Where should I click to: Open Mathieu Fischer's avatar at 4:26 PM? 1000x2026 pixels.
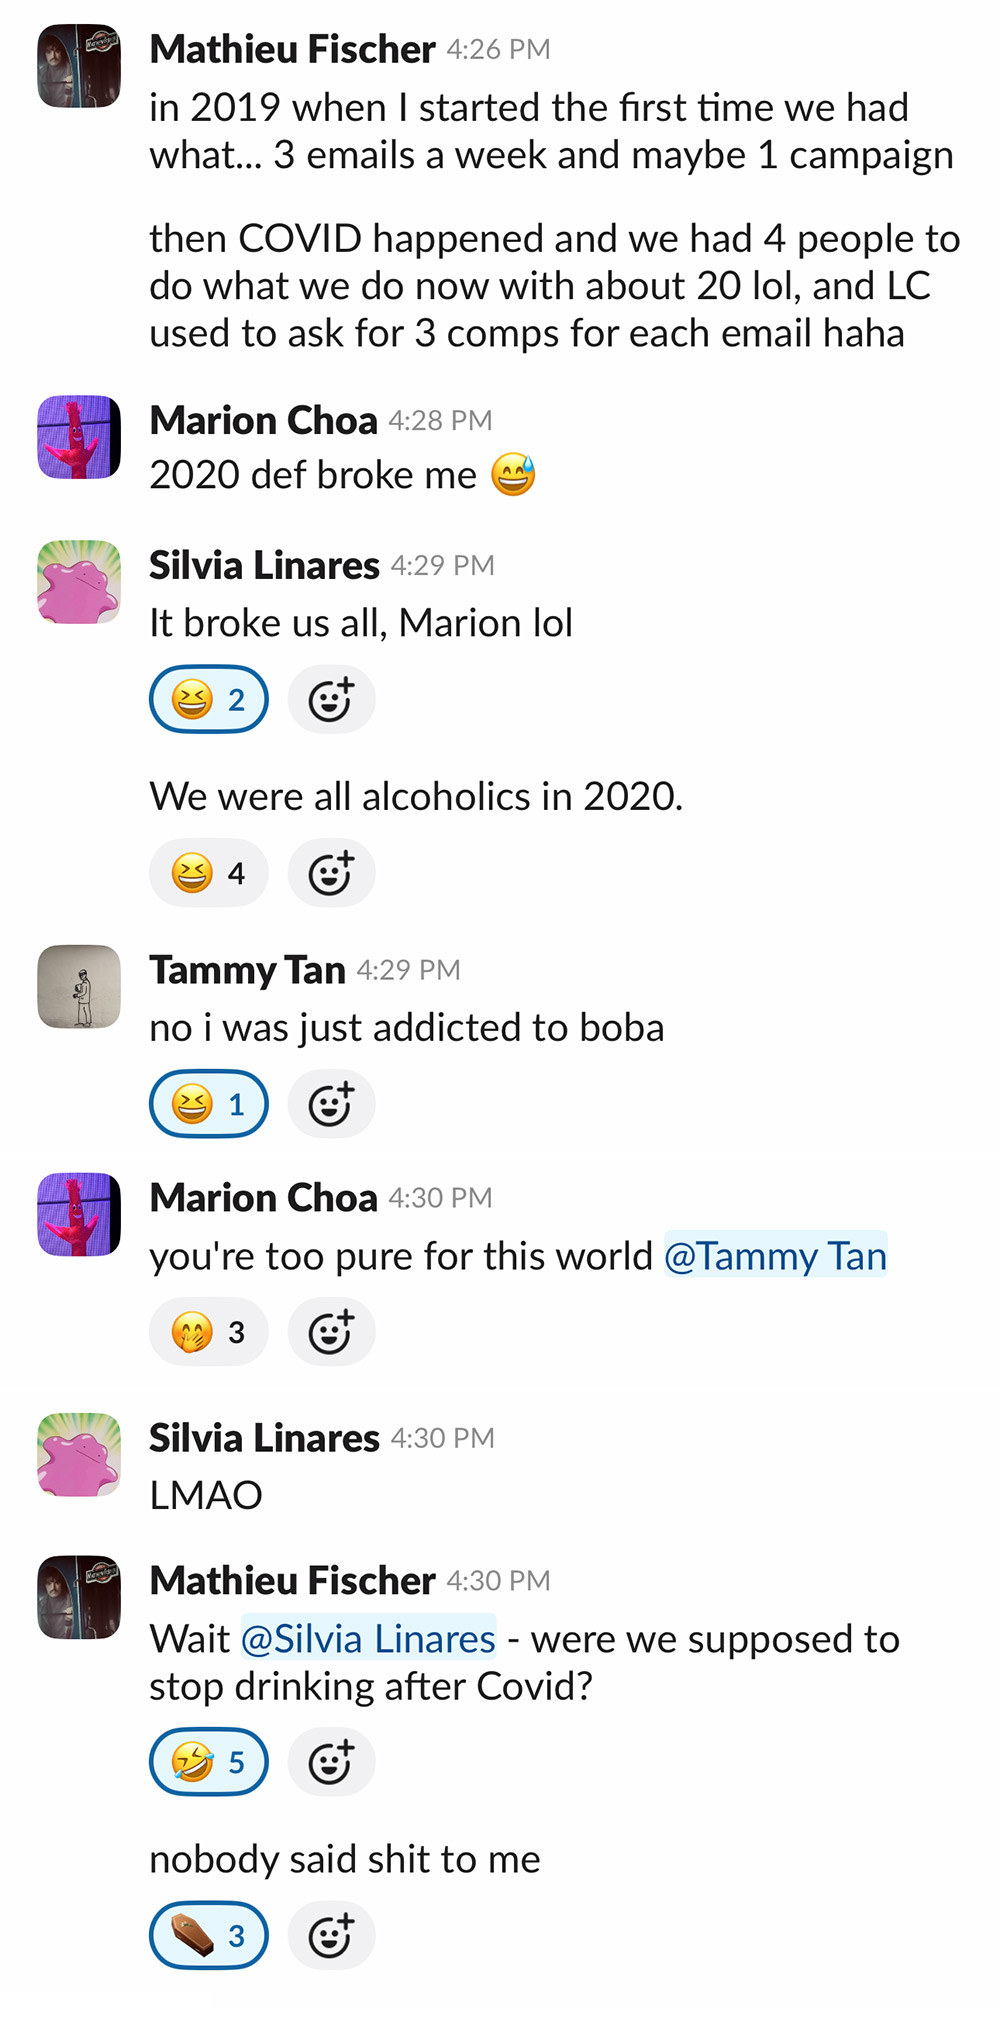[79, 66]
